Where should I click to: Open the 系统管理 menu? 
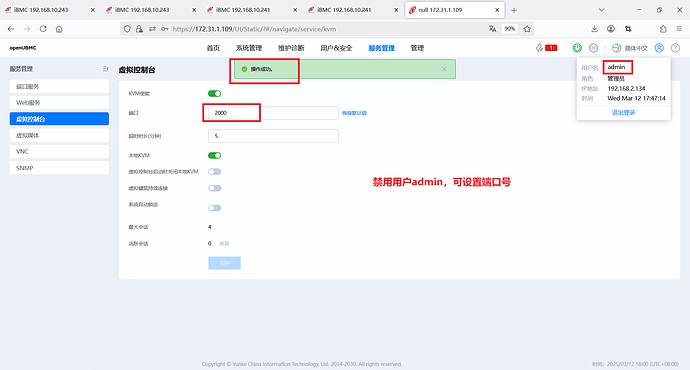[249, 48]
